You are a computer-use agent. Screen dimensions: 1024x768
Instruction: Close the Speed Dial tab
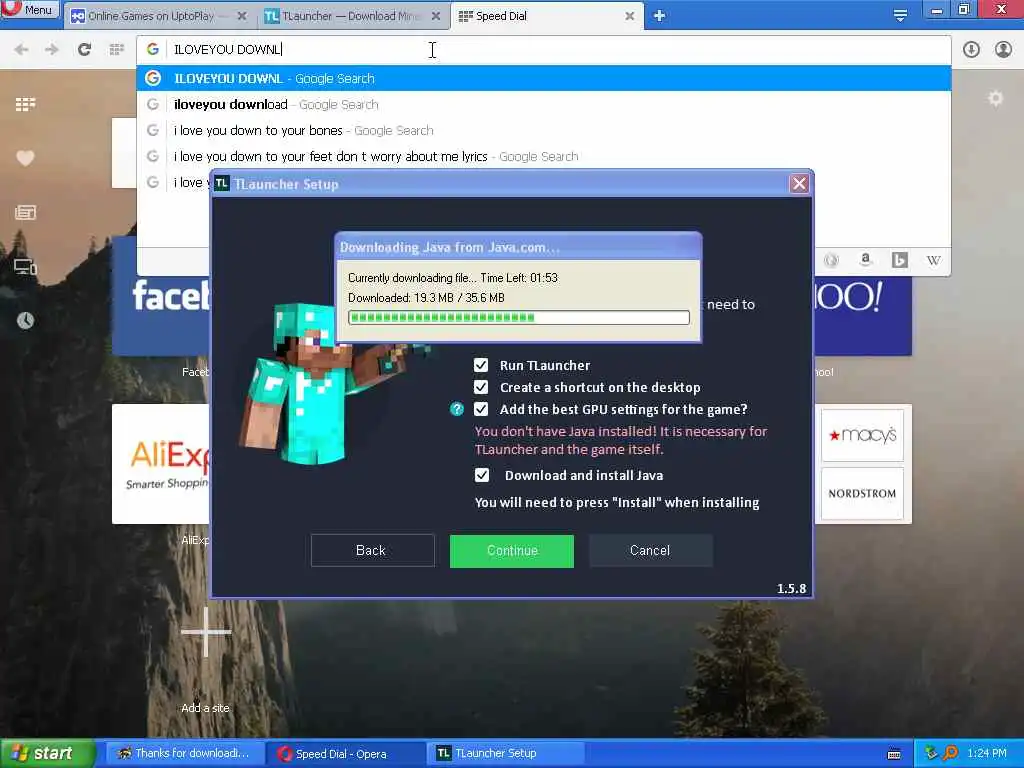[630, 16]
